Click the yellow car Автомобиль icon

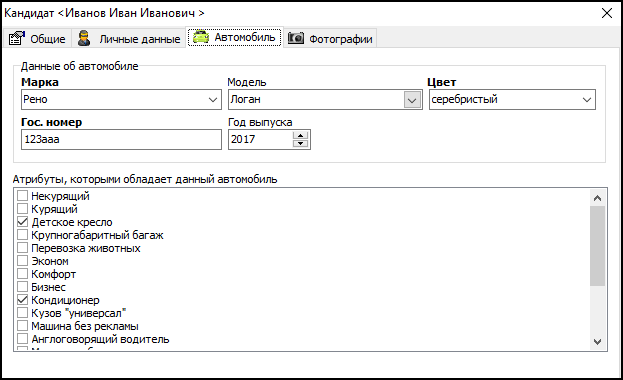pos(201,37)
